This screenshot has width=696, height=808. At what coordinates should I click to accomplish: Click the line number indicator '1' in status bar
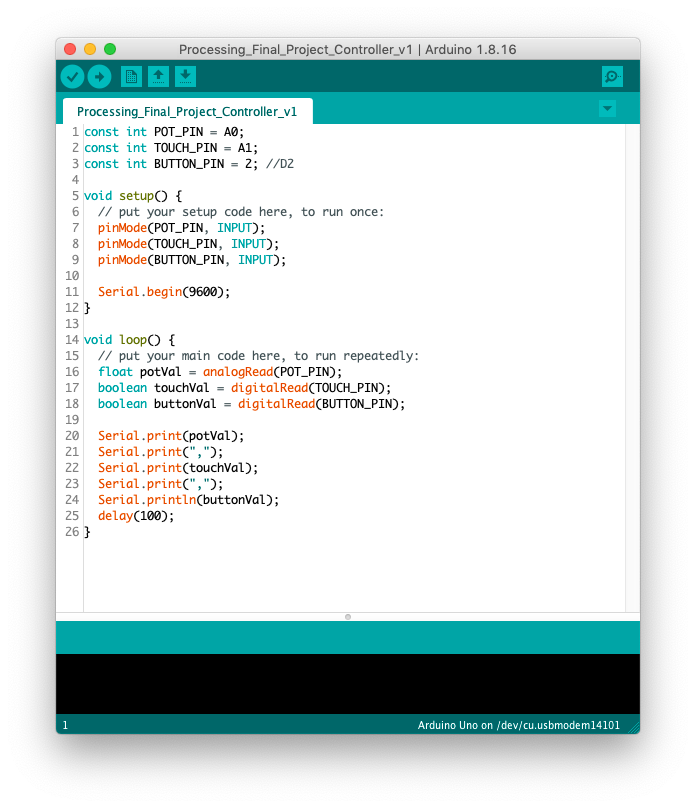(x=65, y=725)
